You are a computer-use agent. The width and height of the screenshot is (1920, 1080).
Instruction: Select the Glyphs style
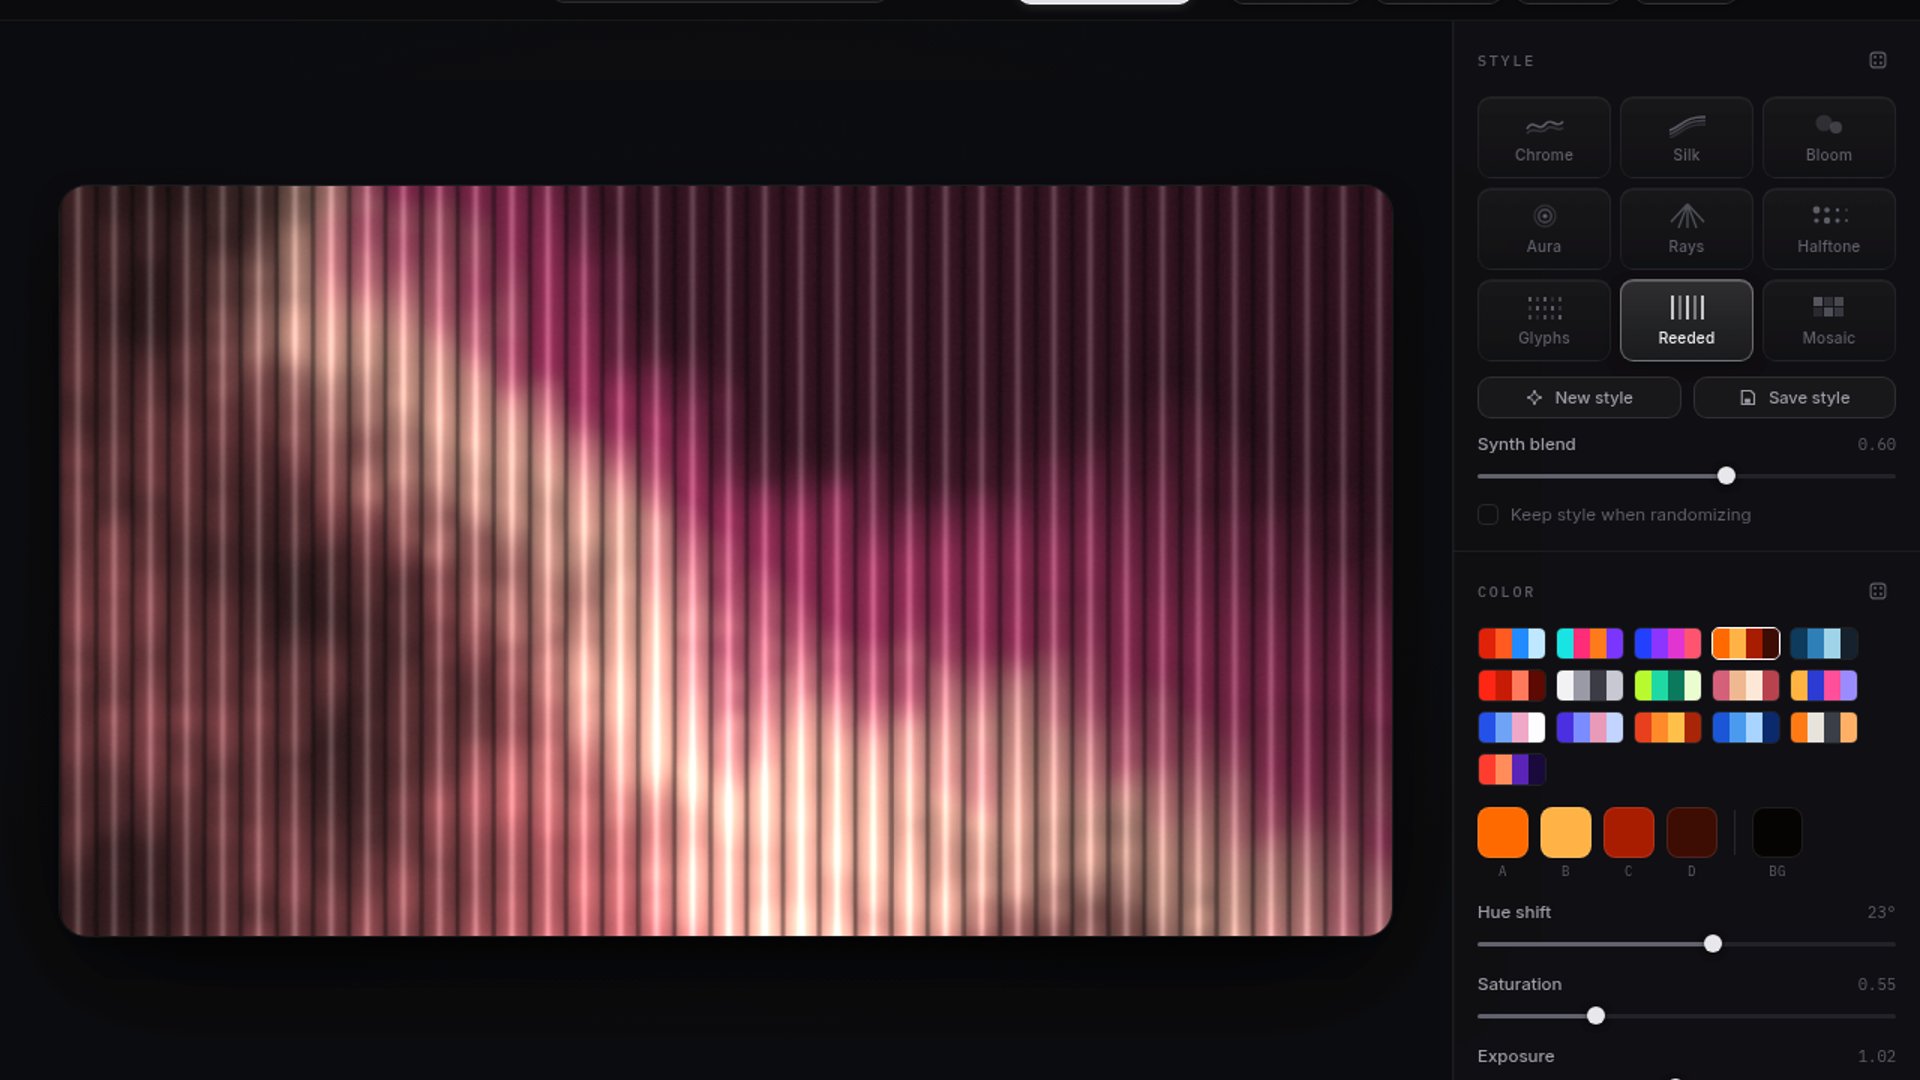[x=1543, y=320]
